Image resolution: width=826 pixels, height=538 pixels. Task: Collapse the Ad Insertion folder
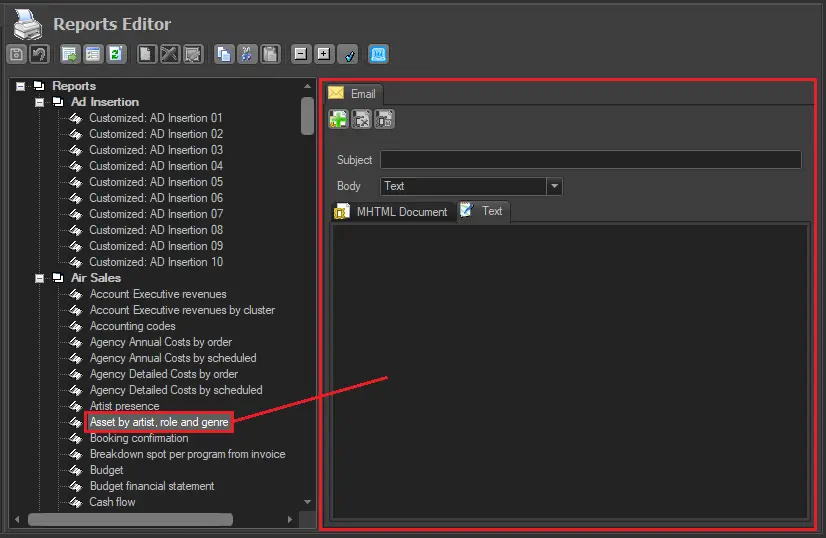point(40,102)
